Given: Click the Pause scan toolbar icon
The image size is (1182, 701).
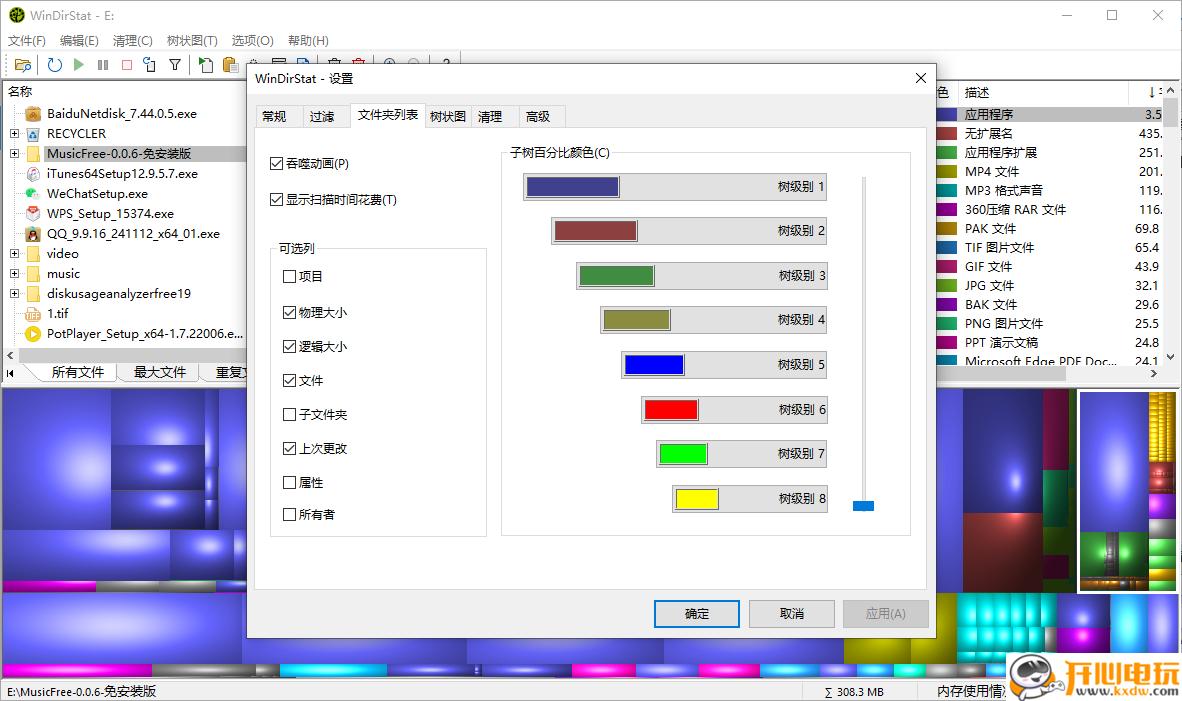Looking at the screenshot, I should tap(103, 64).
